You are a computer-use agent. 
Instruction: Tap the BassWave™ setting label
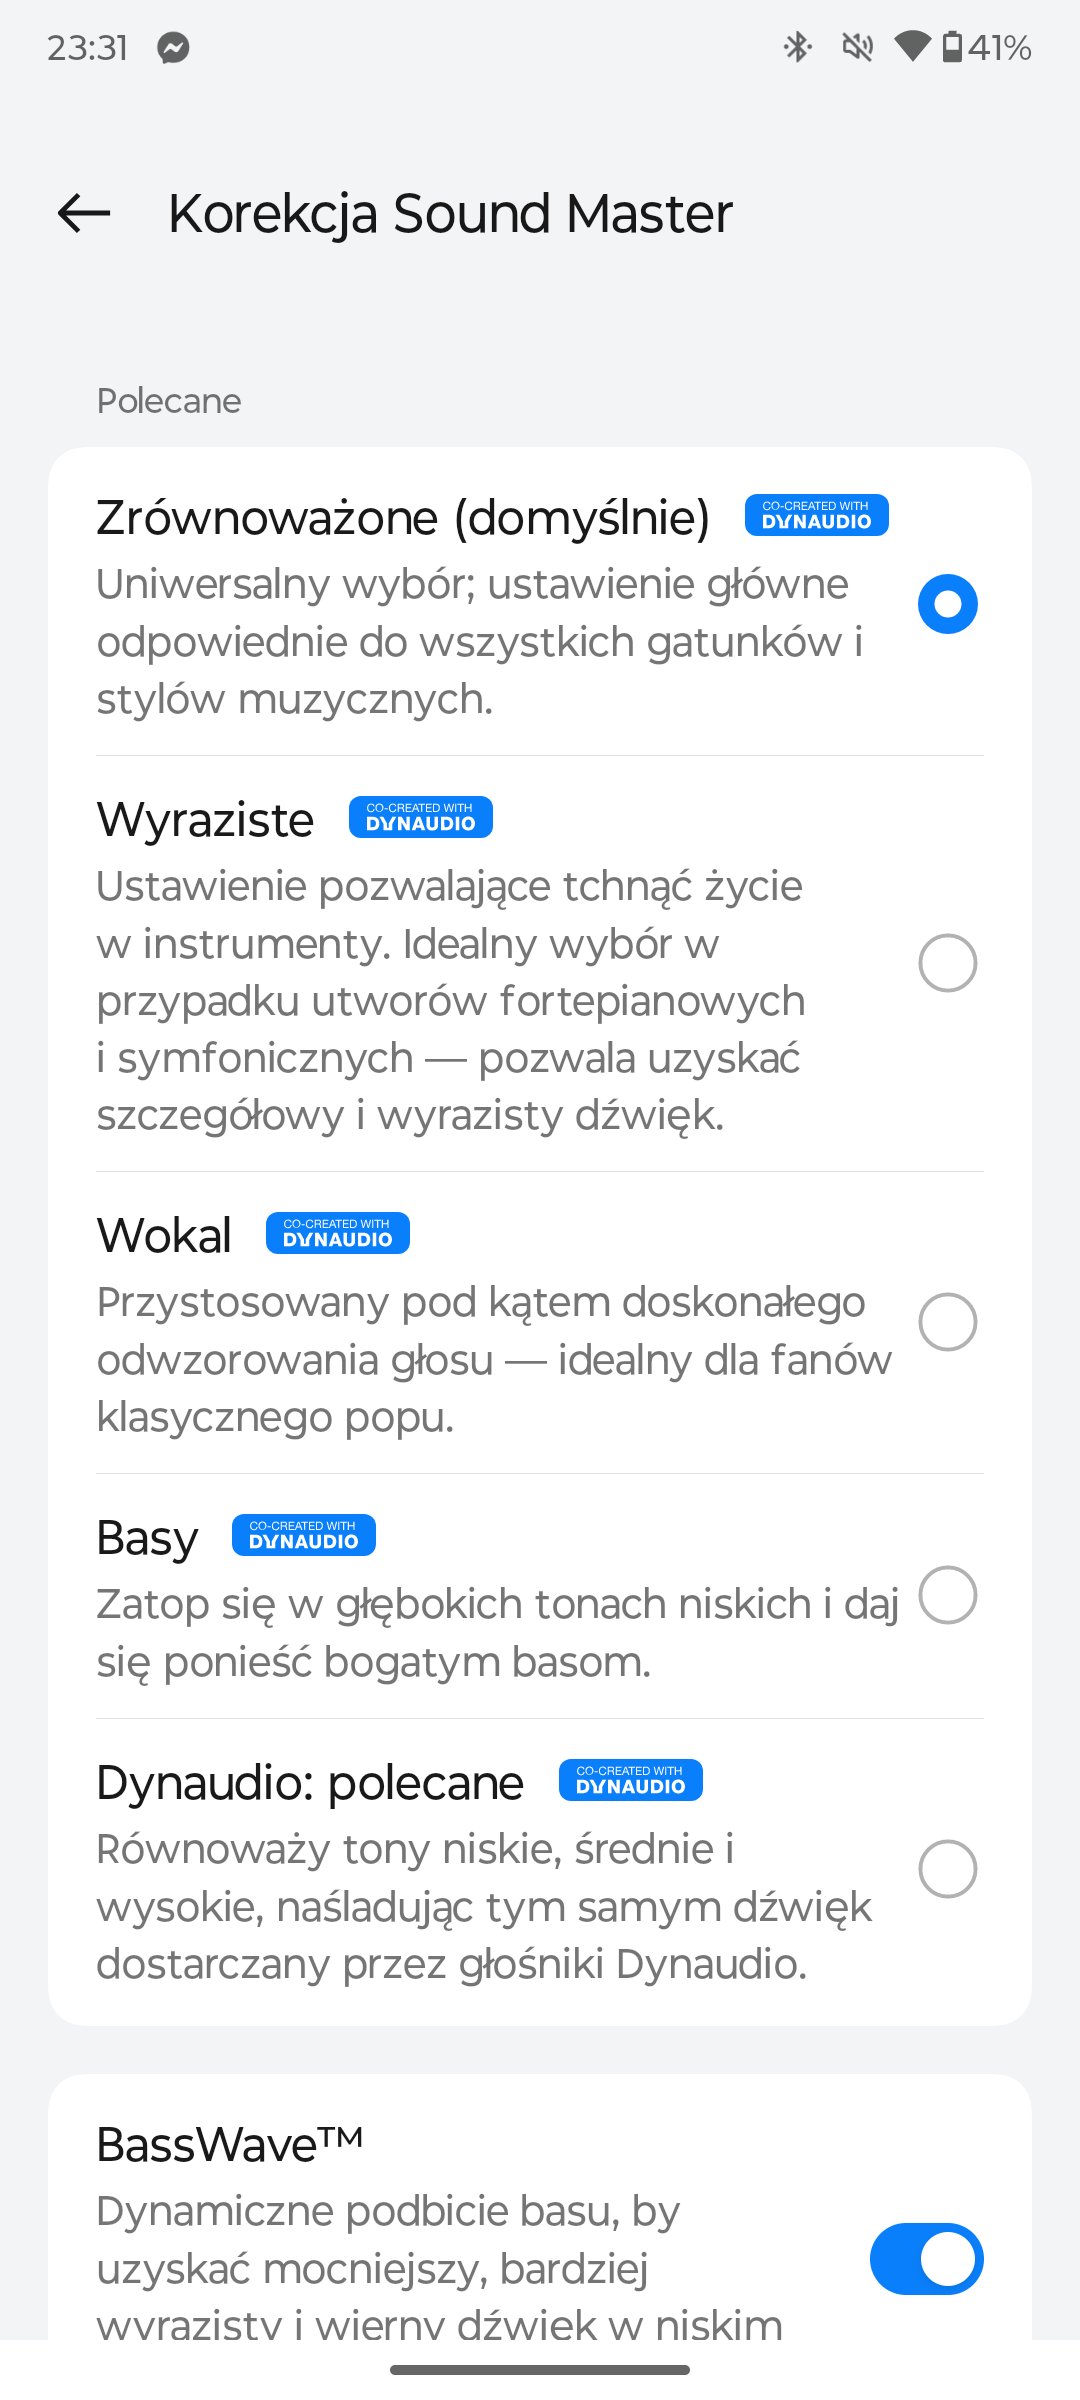tap(230, 2144)
